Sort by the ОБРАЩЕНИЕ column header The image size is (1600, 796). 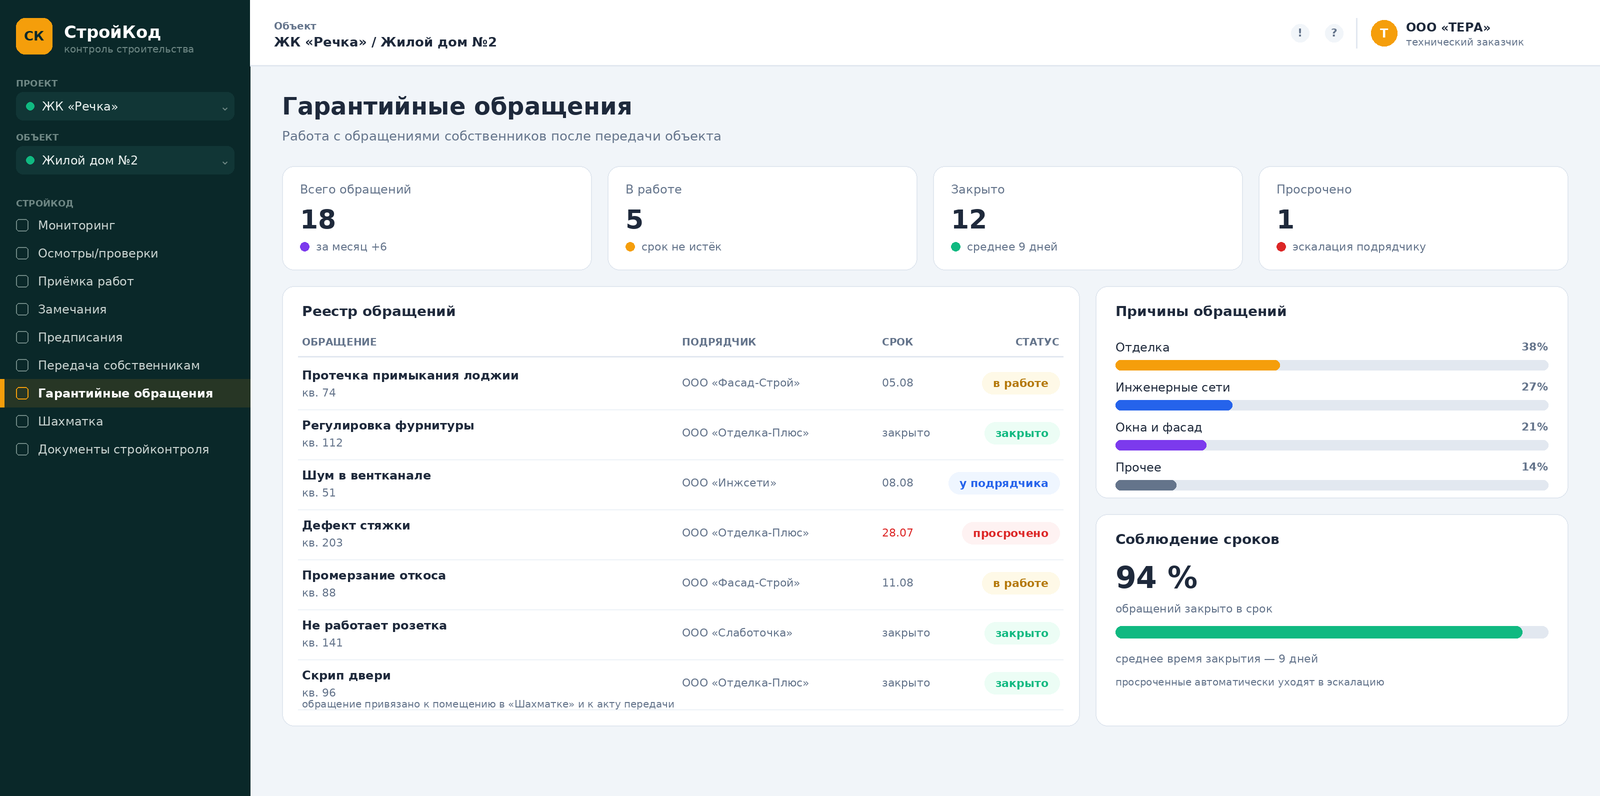coord(339,342)
